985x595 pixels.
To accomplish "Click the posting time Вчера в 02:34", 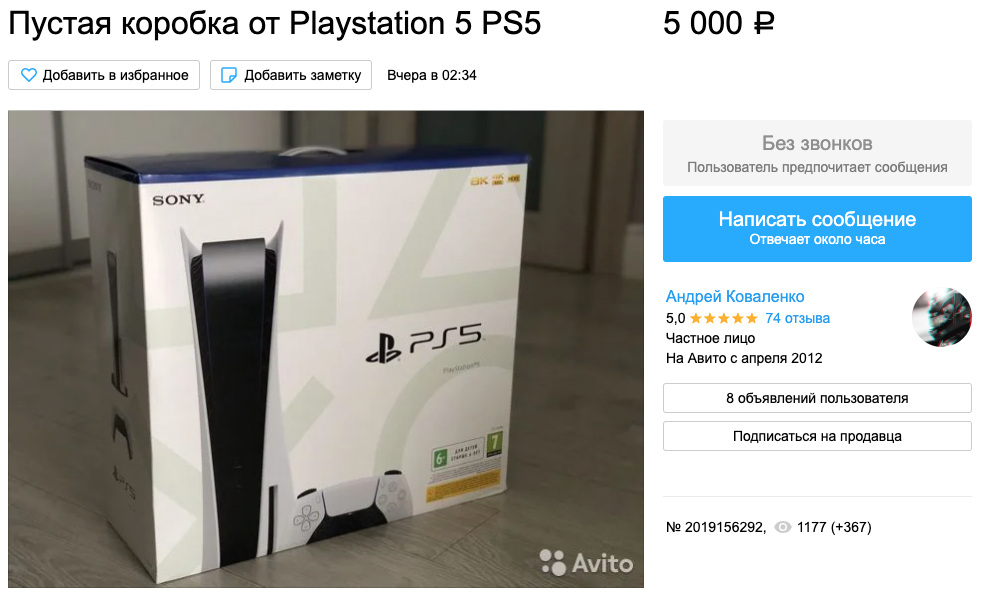I will pyautogui.click(x=432, y=75).
